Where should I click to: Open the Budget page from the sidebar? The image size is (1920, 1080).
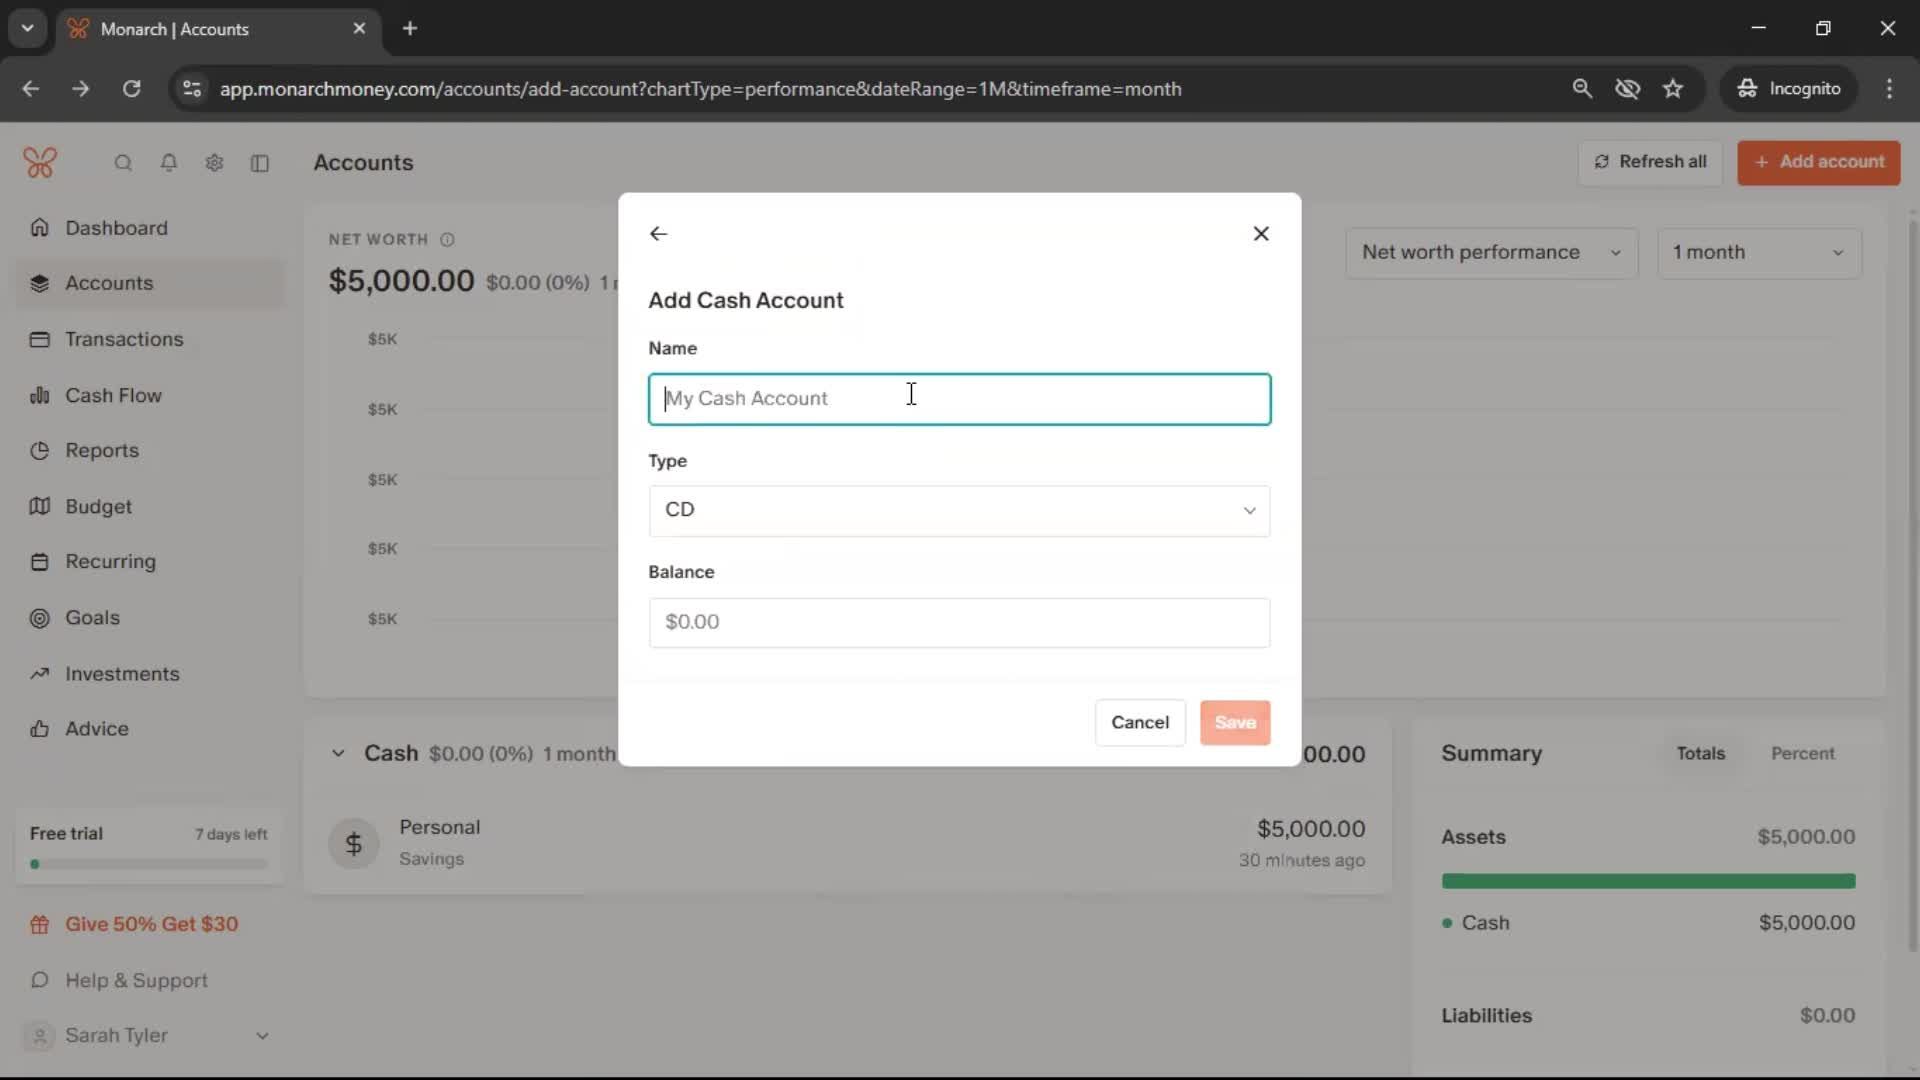pos(98,506)
